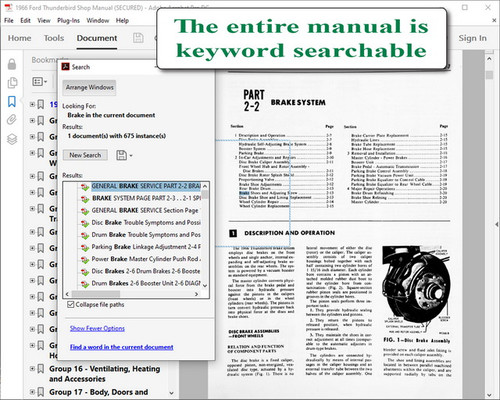The width and height of the screenshot is (500, 400).
Task: Open the attachments paperclip panel
Action: click(x=12, y=119)
